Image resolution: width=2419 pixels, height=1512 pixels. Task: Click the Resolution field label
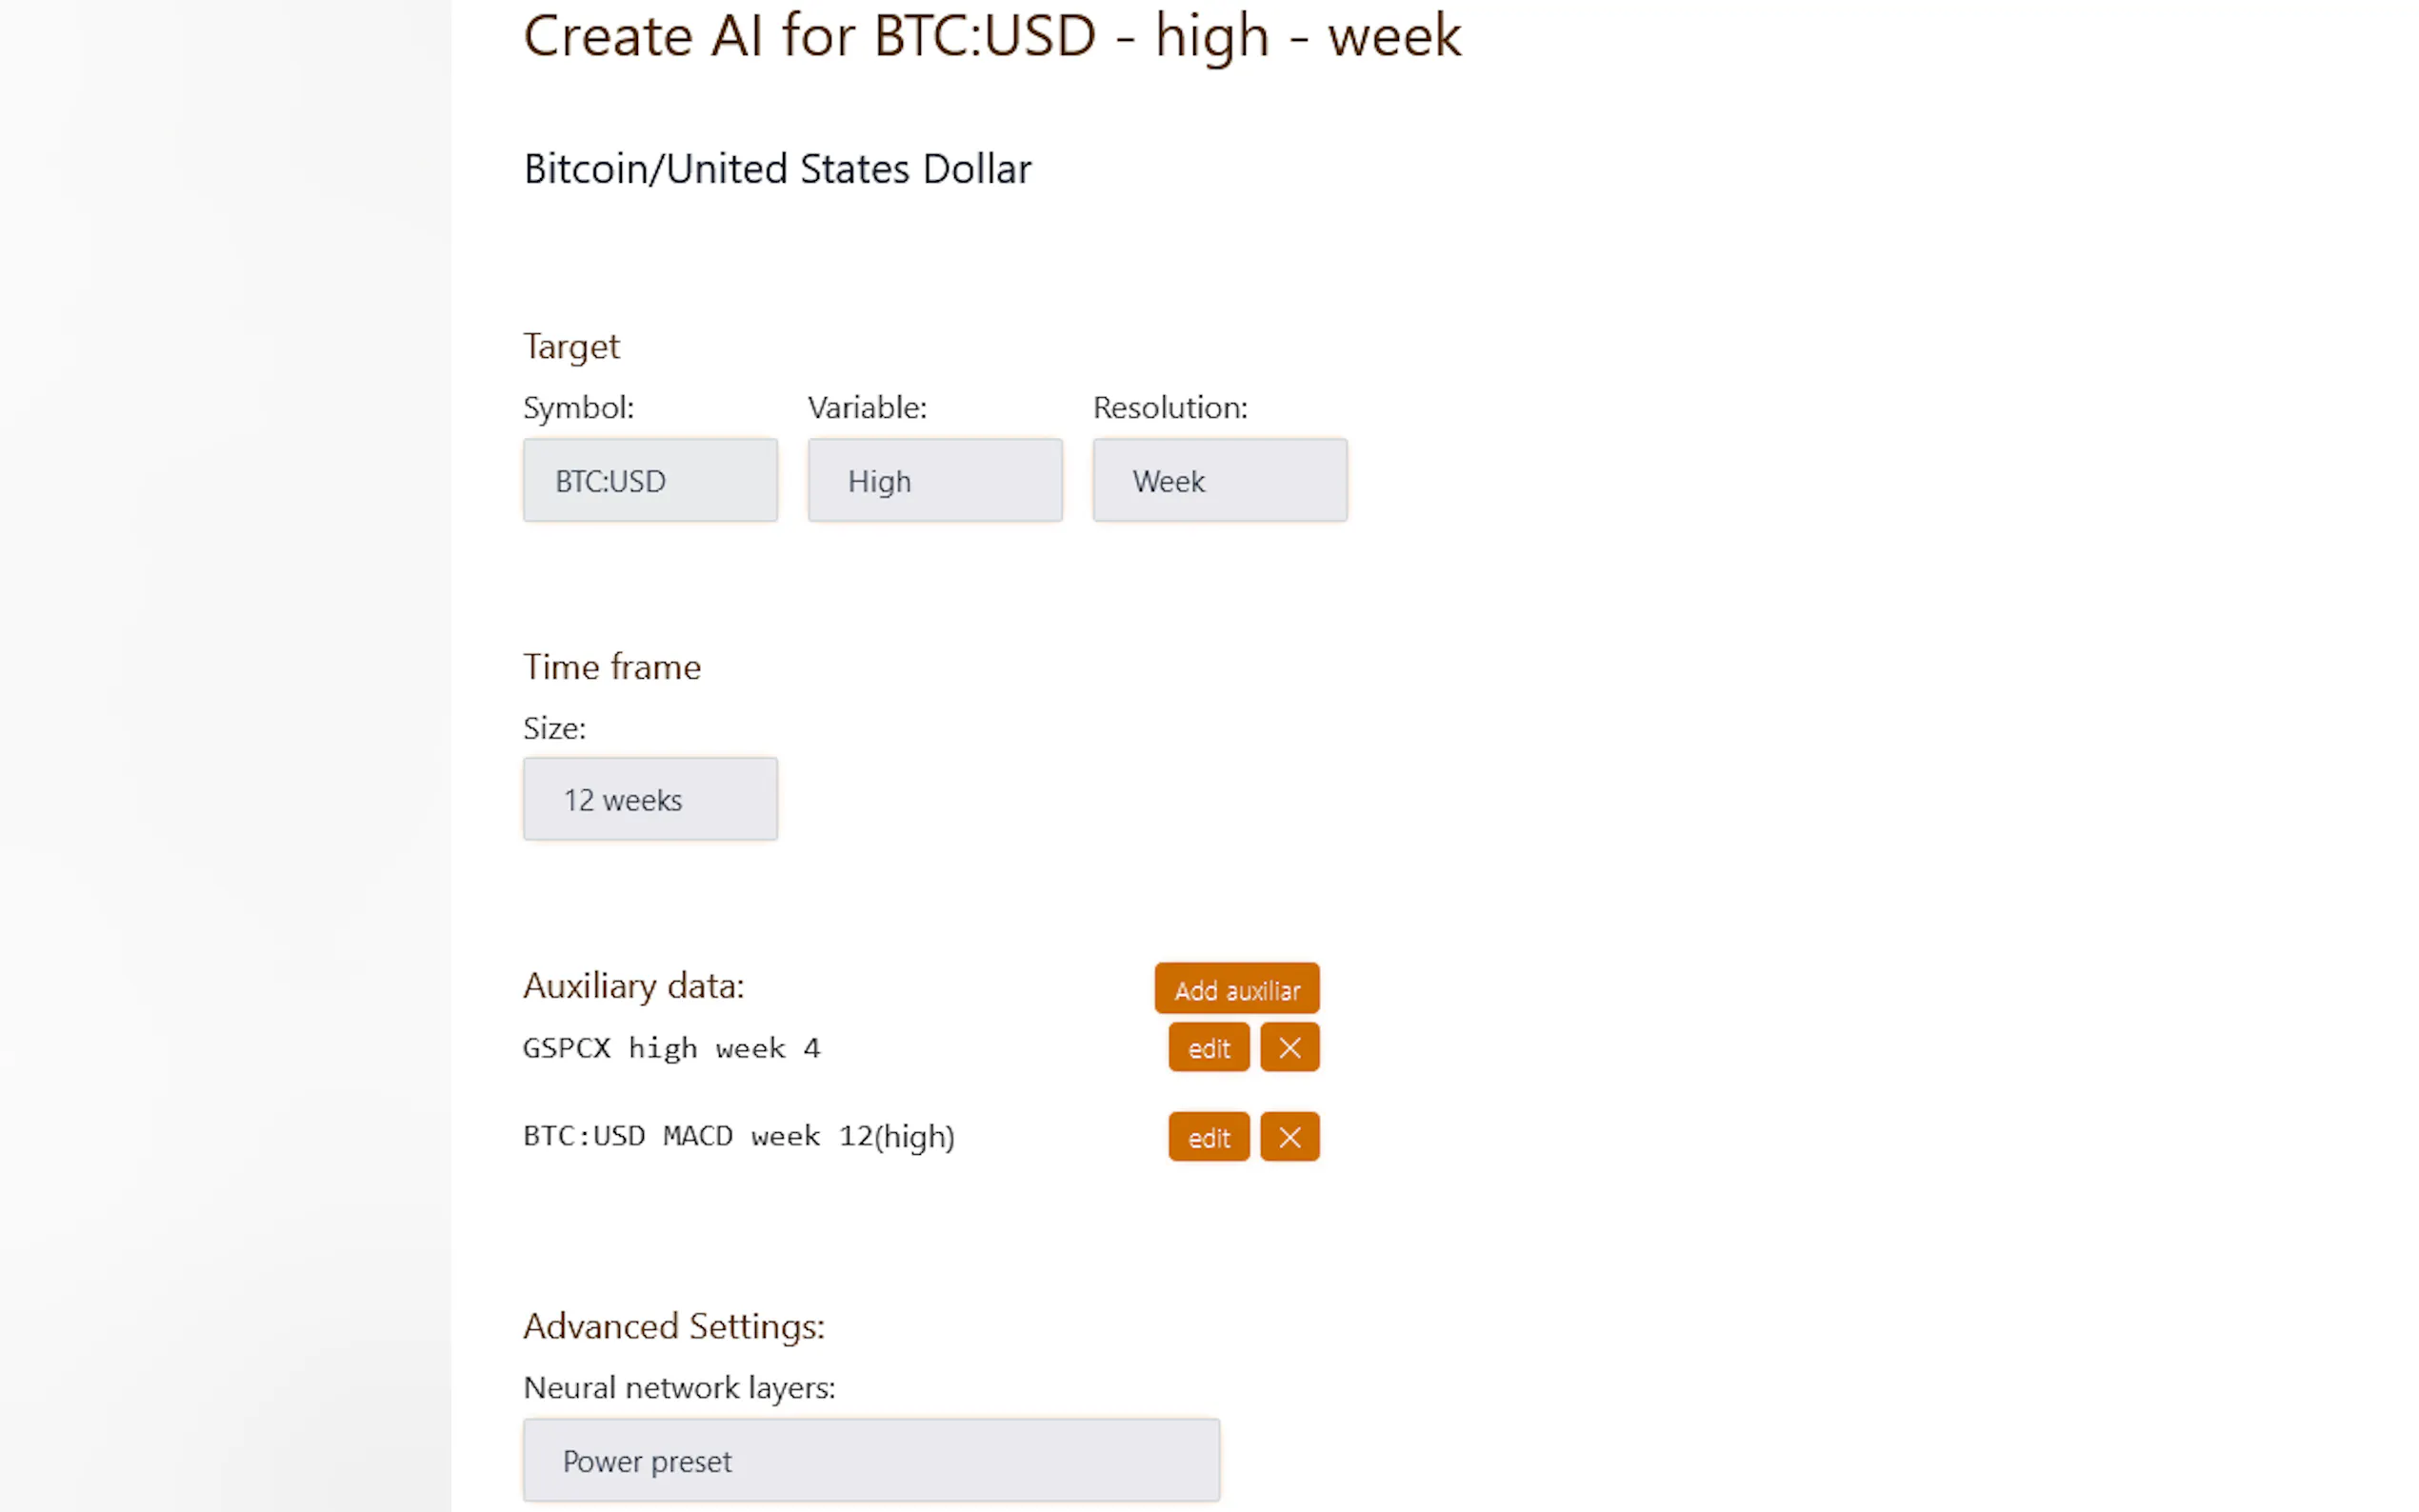pyautogui.click(x=1169, y=407)
